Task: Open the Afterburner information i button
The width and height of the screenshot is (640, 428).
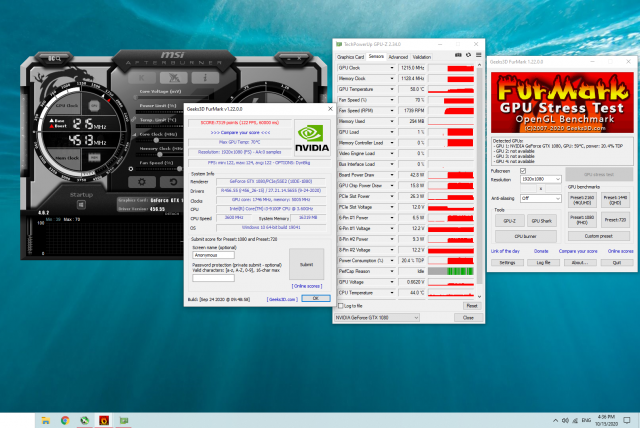Action: (205, 78)
